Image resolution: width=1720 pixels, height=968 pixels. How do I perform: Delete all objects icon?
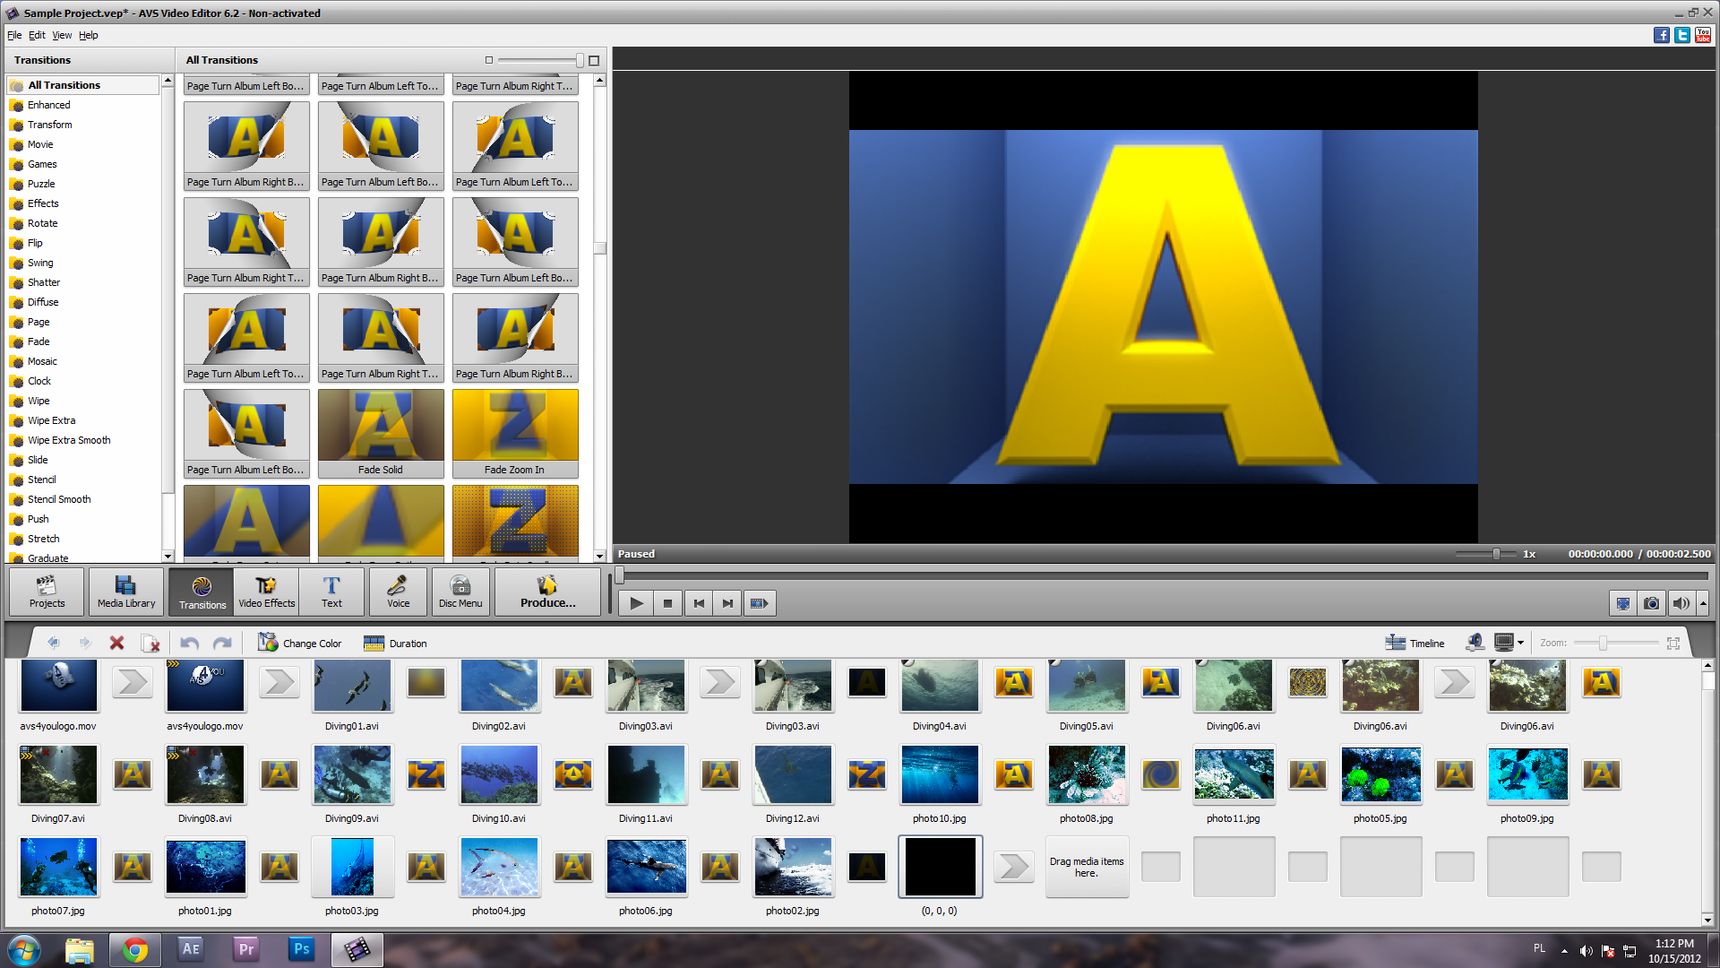point(150,643)
